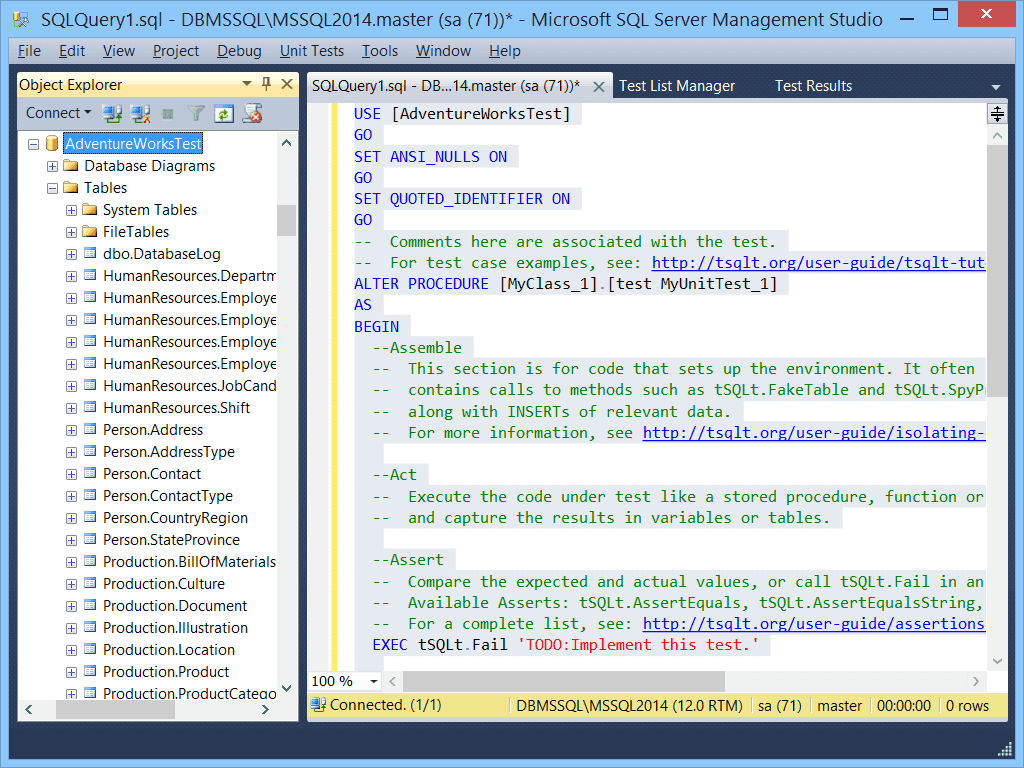Open Object Explorer window position dropdown
The height and width of the screenshot is (768, 1024).
click(247, 84)
